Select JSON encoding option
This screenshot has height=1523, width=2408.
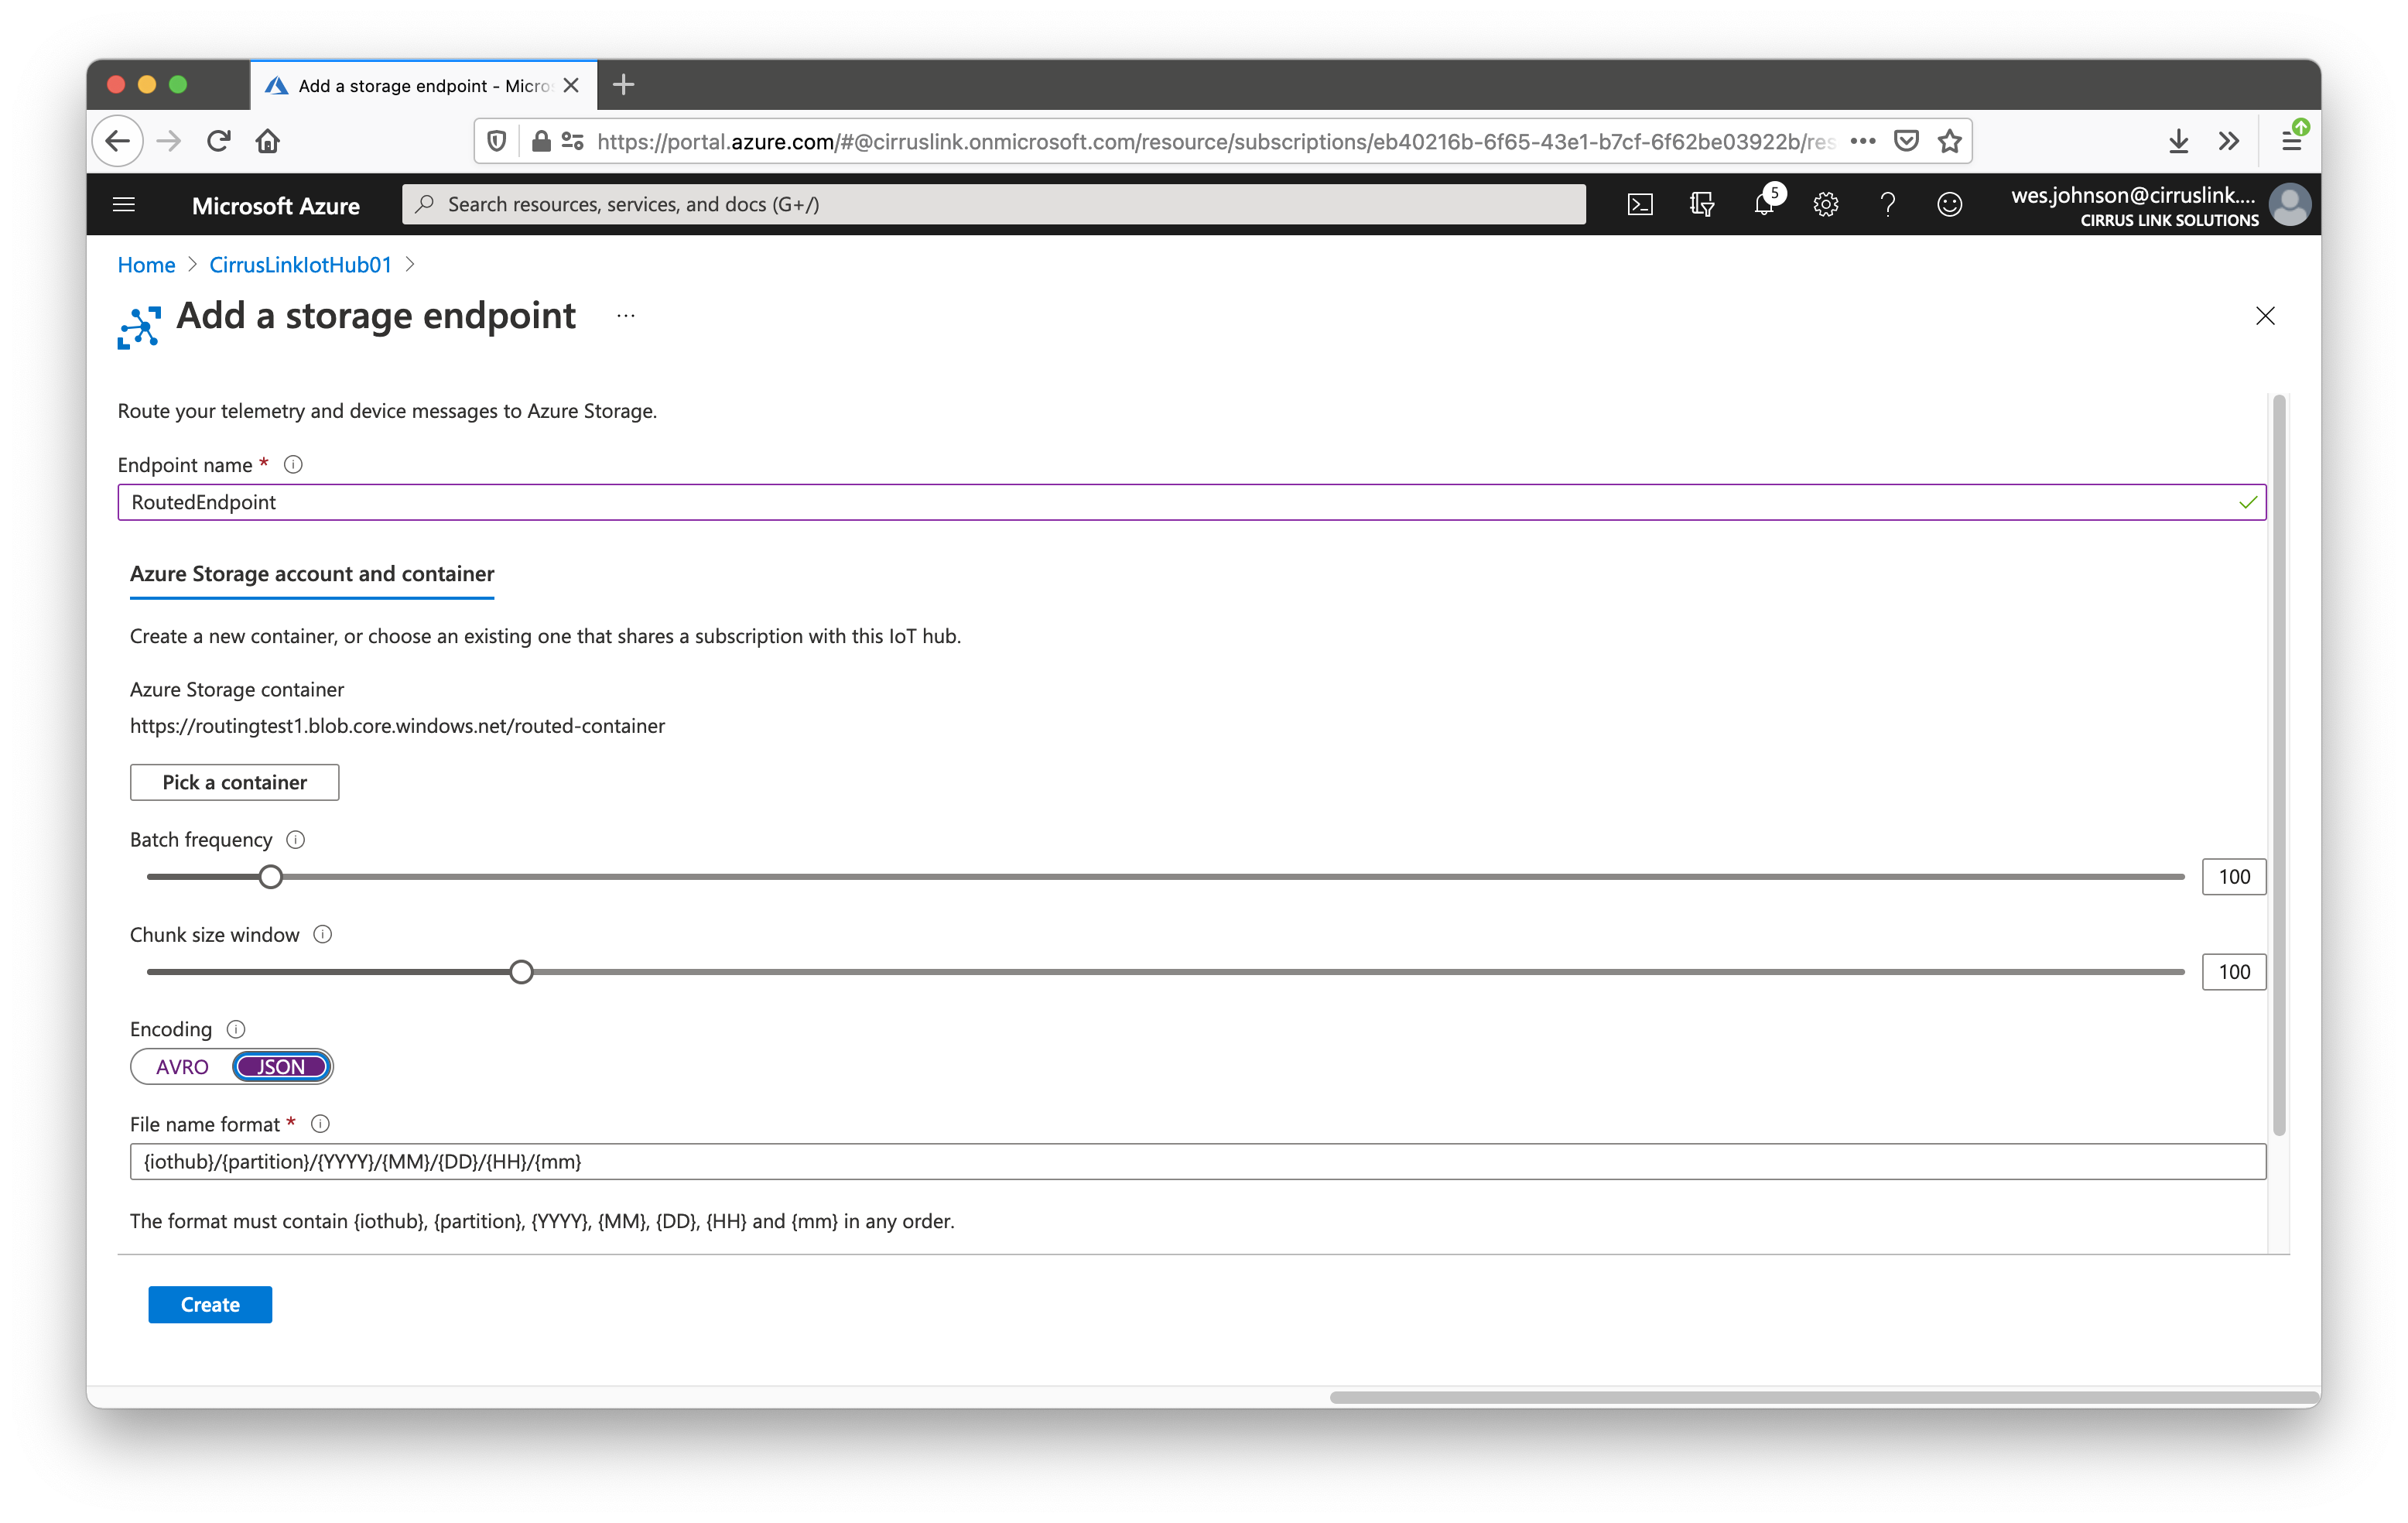[x=281, y=1067]
